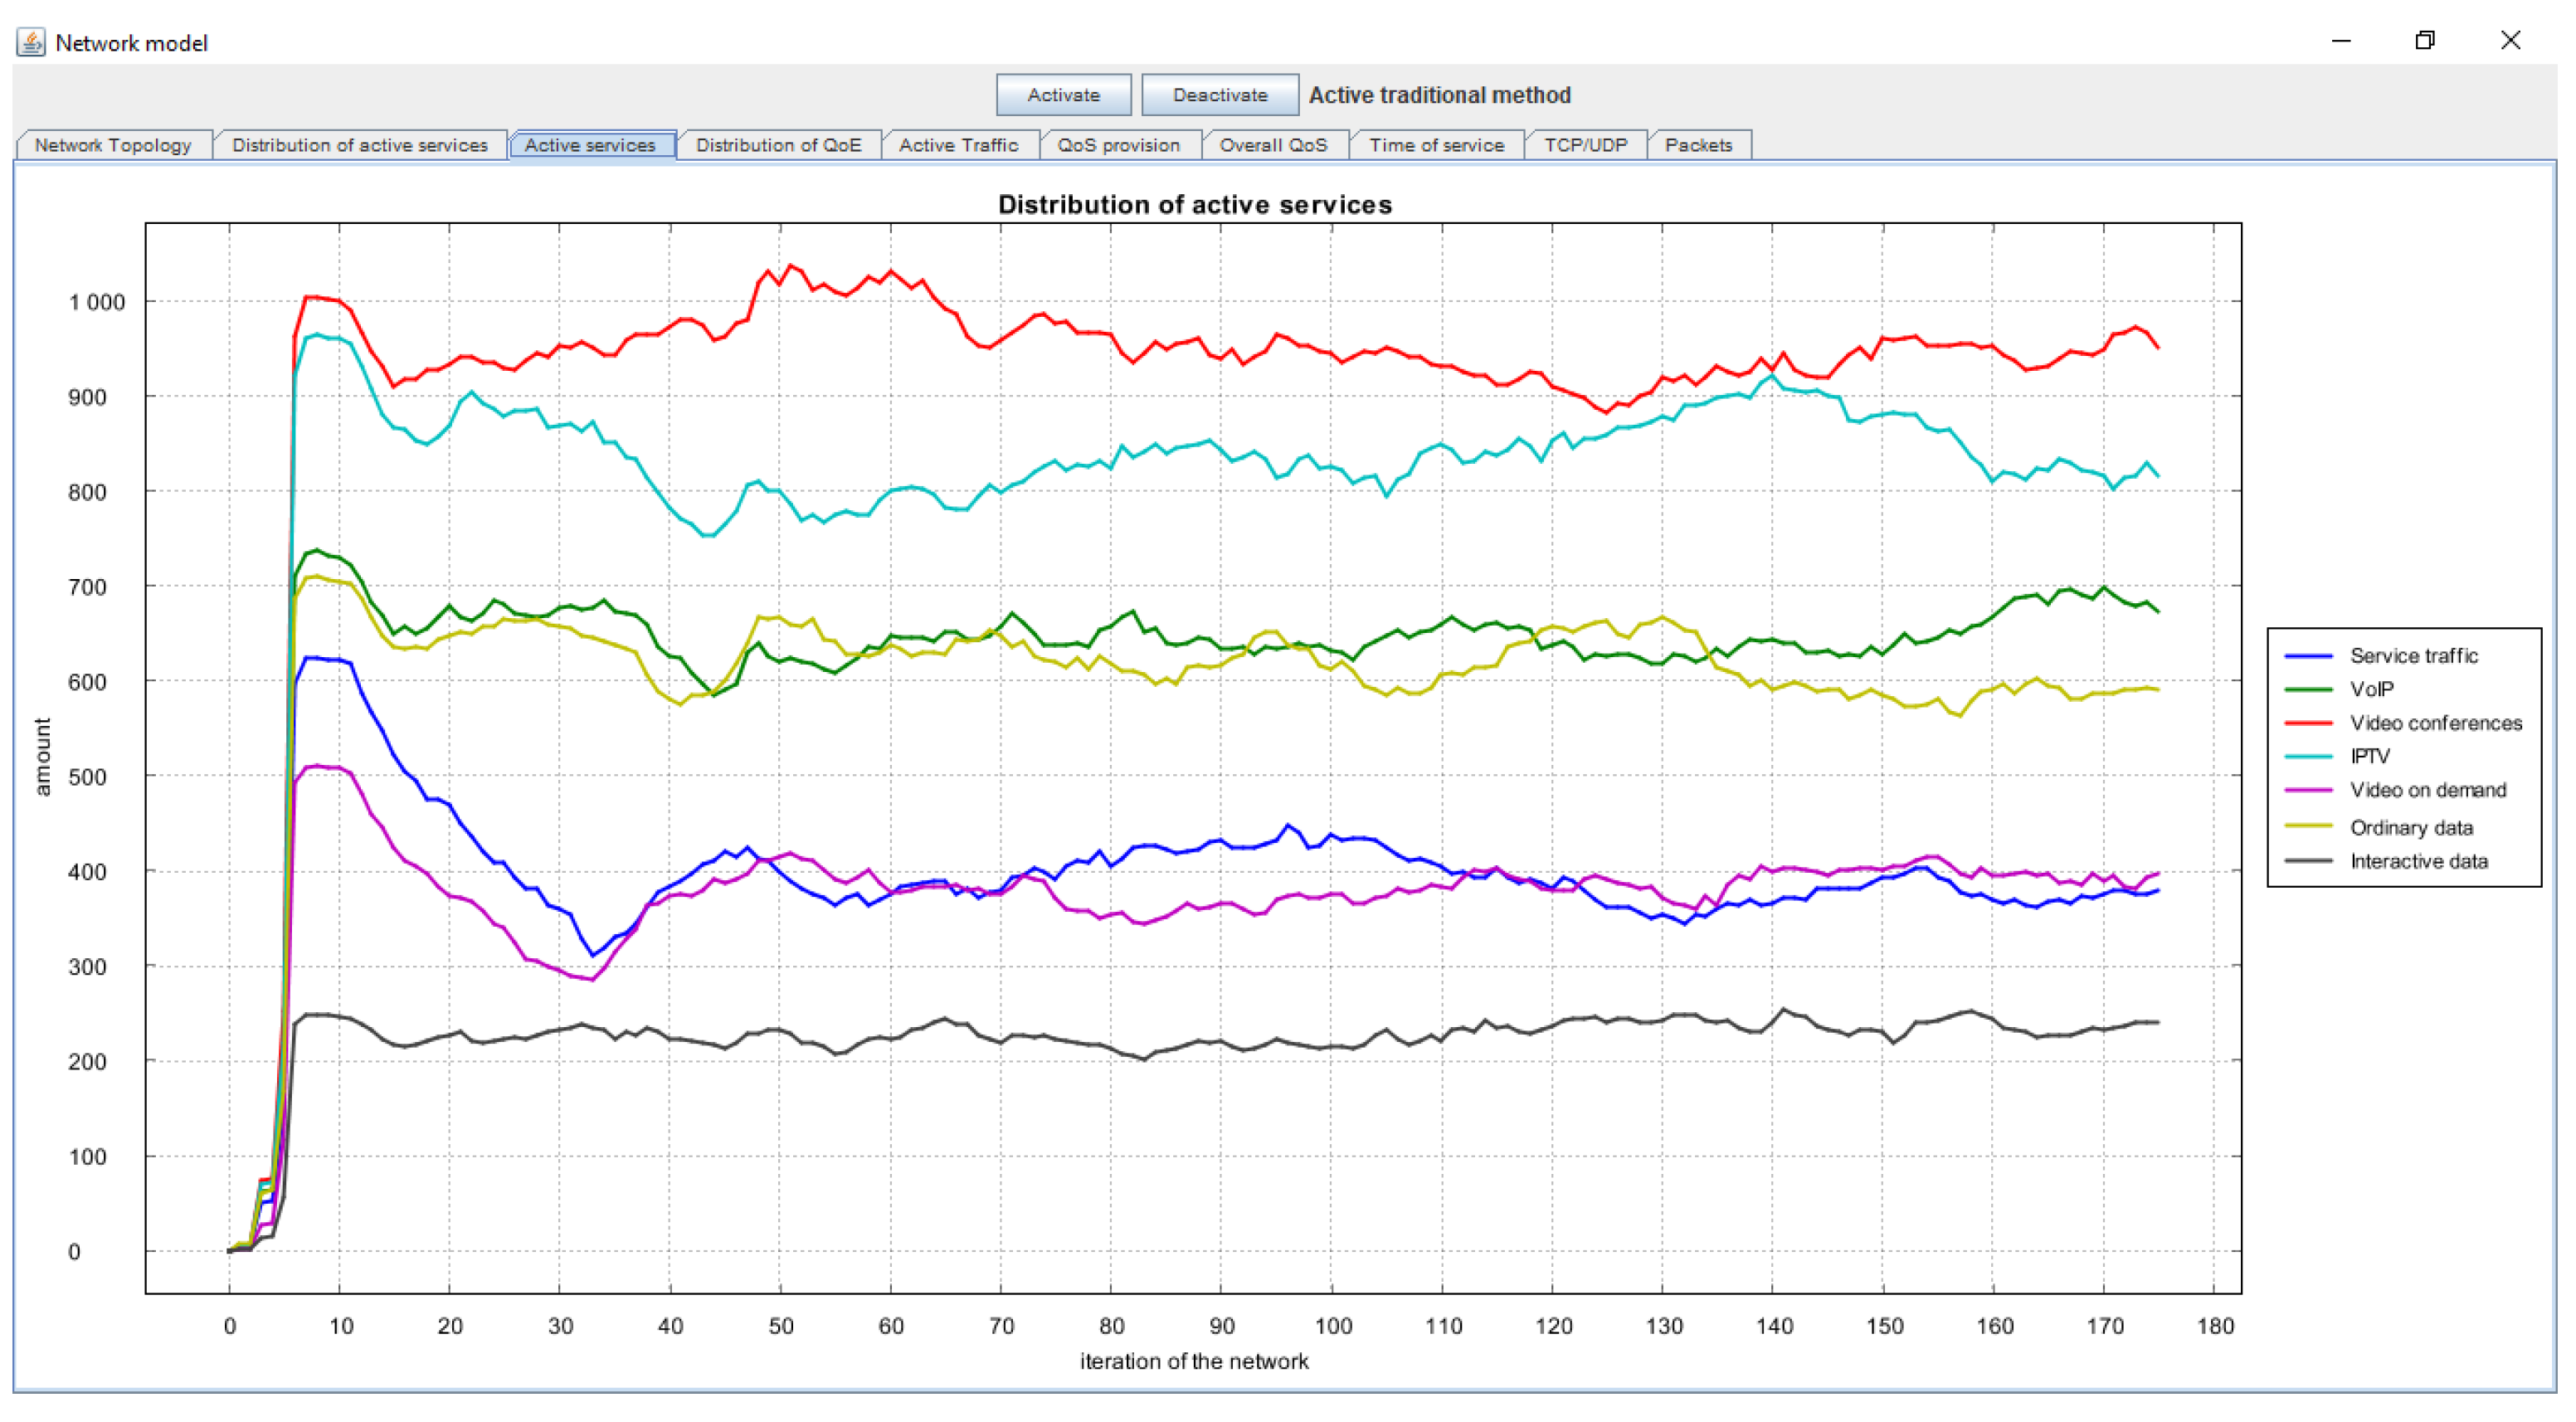
Task: Click the Java app icon in title bar
Action: (x=31, y=42)
